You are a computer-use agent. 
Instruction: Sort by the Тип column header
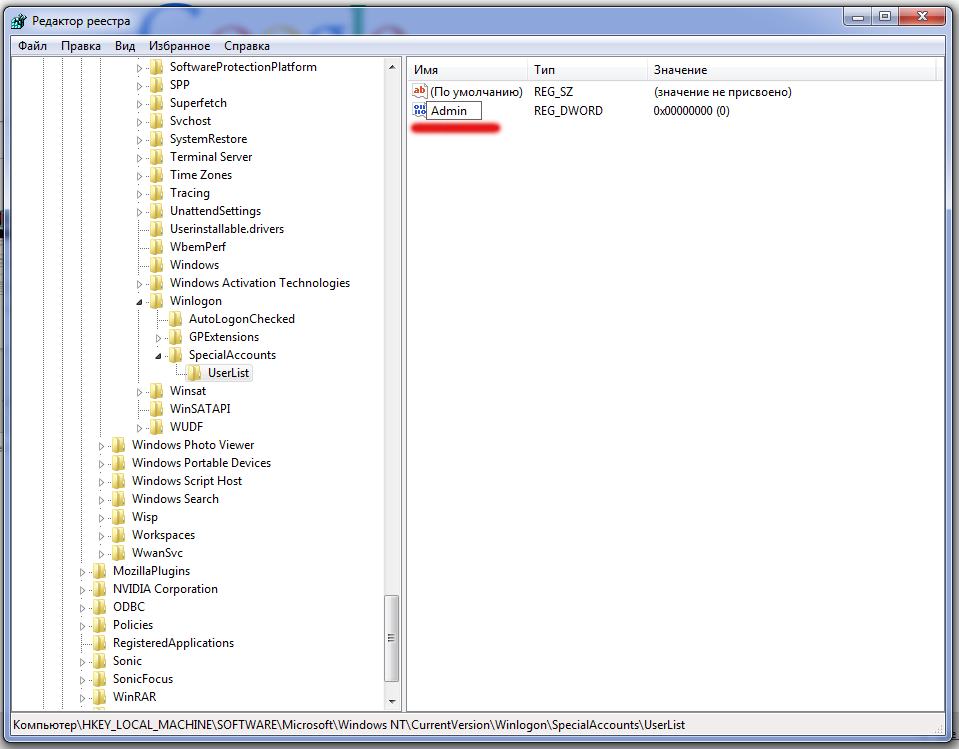tap(587, 70)
